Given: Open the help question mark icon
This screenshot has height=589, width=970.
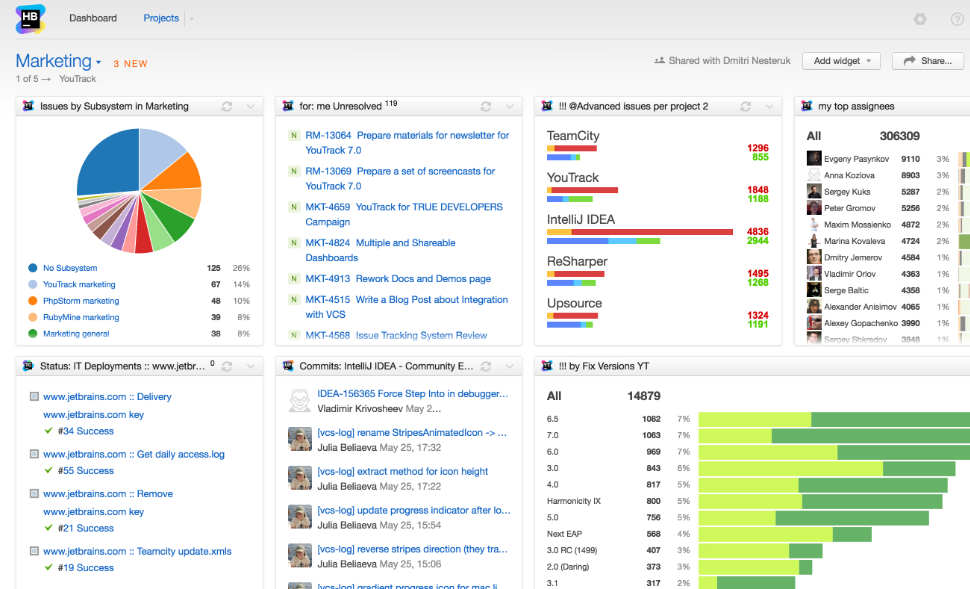Looking at the screenshot, I should [957, 19].
